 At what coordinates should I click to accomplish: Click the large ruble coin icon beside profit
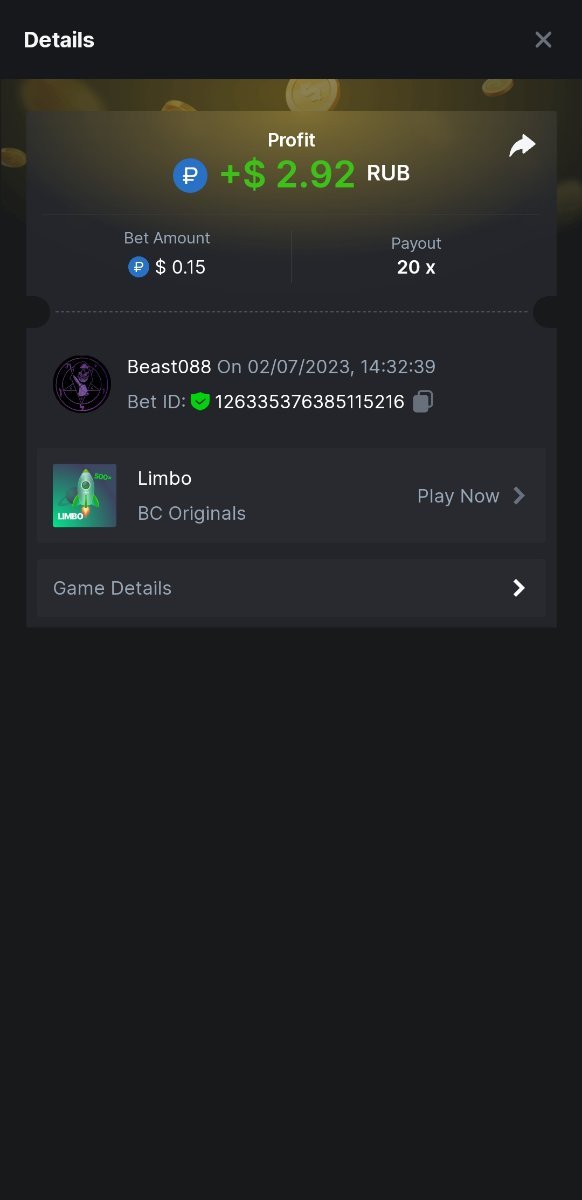[x=190, y=175]
